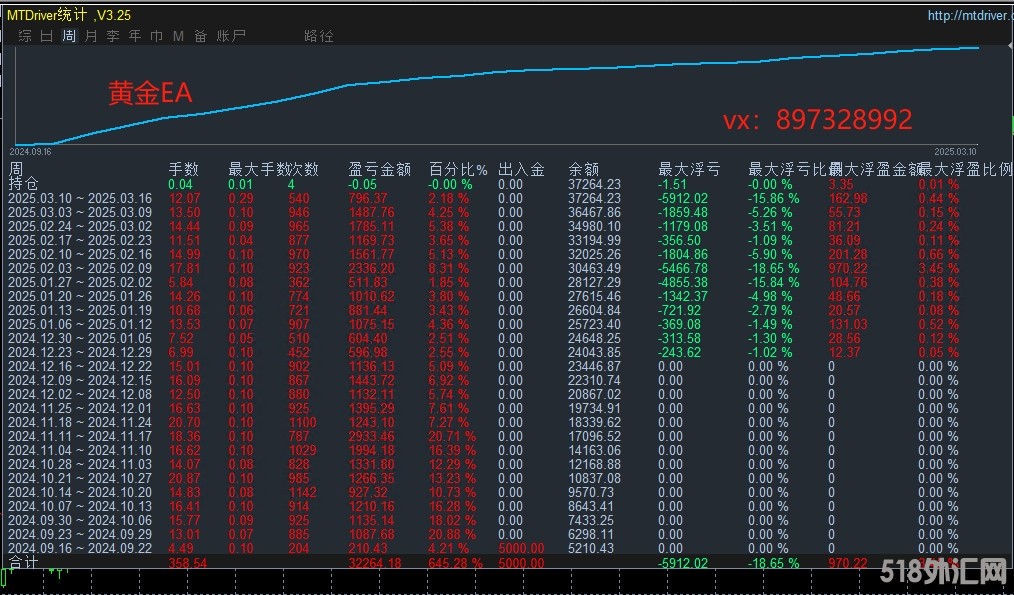
Task: Switch to the 季 (quarterly) tab
Action: (x=113, y=36)
